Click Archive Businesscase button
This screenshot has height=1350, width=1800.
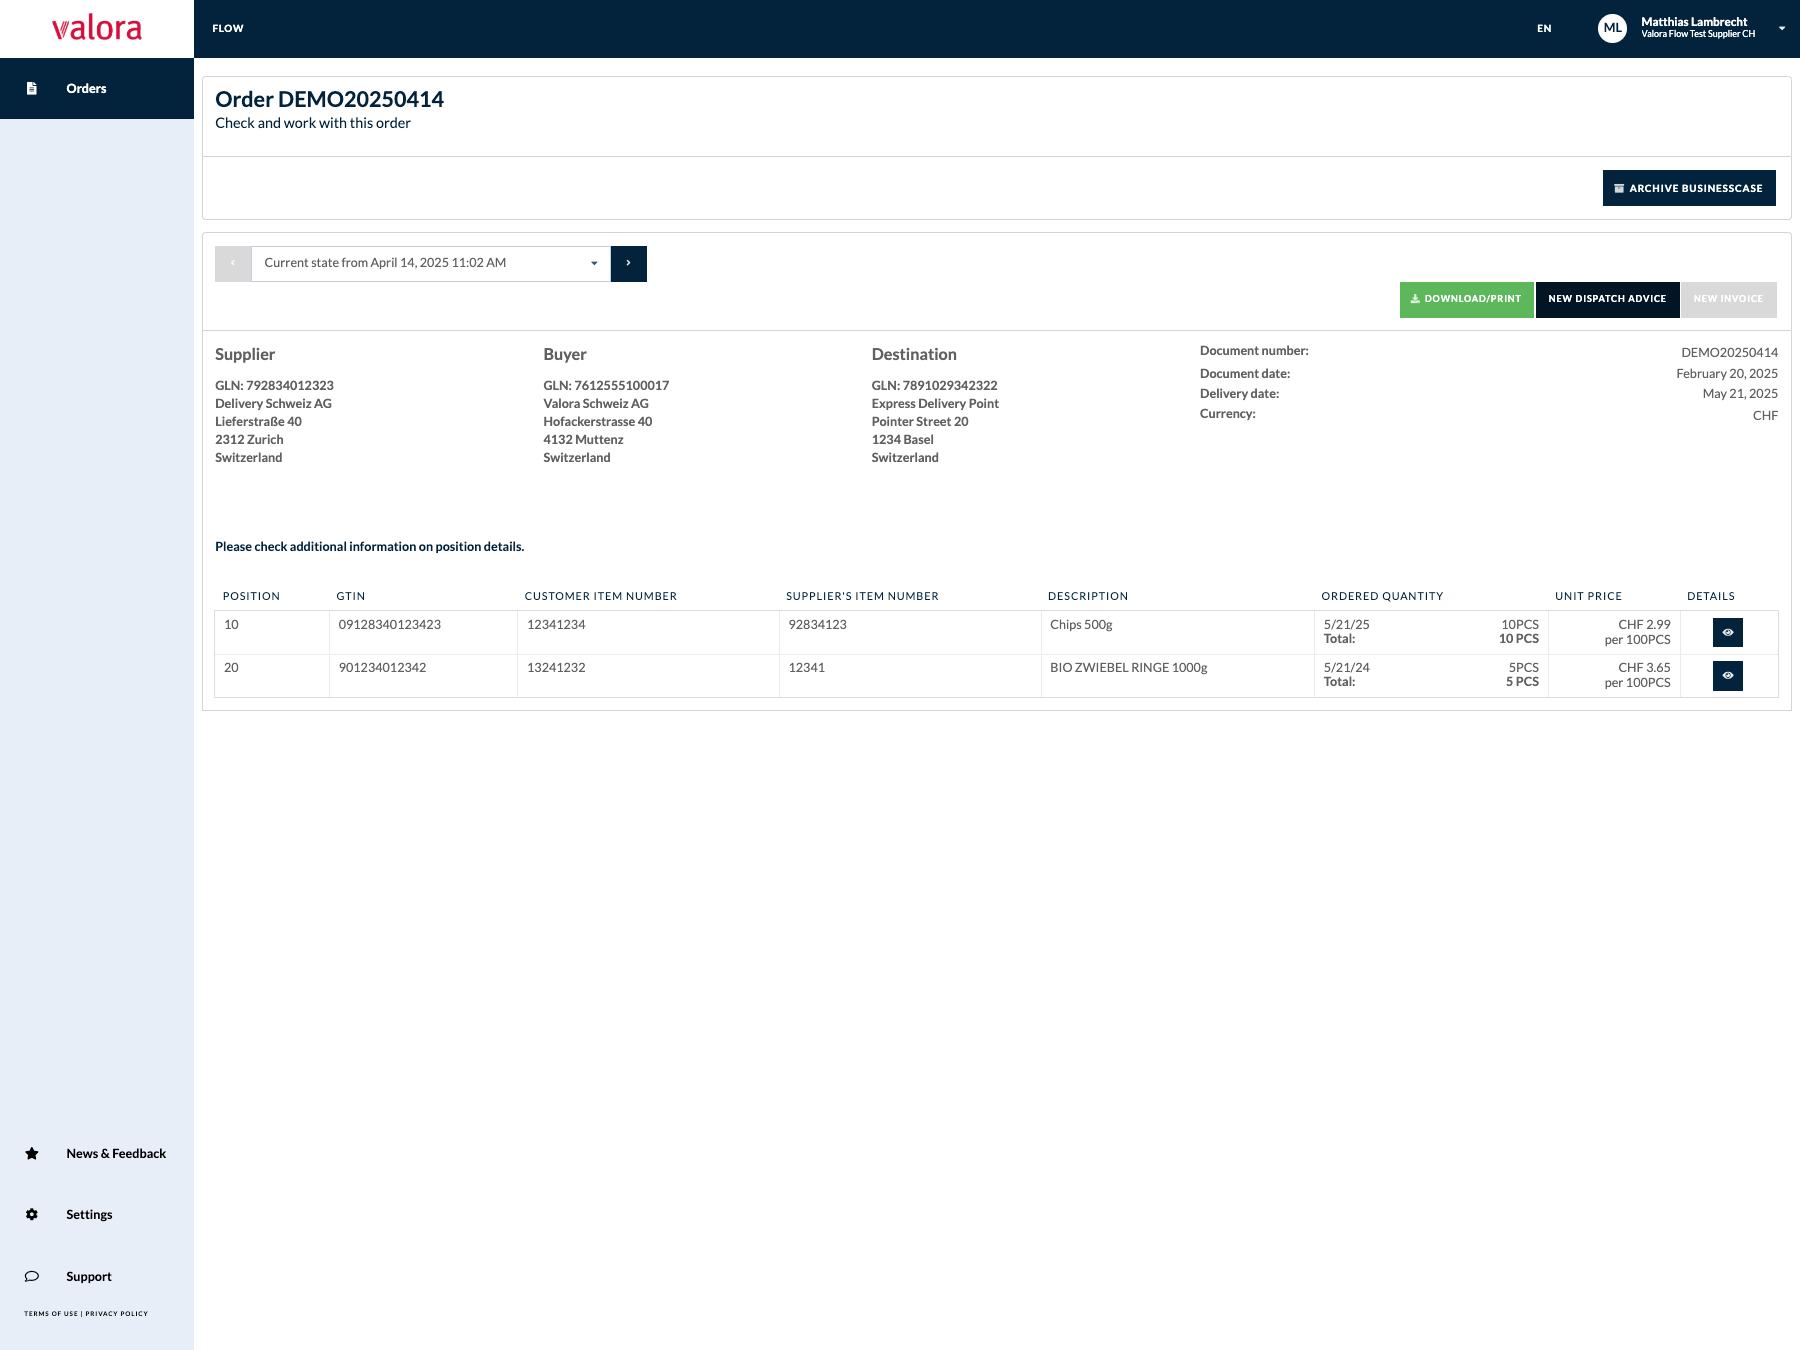click(1689, 188)
